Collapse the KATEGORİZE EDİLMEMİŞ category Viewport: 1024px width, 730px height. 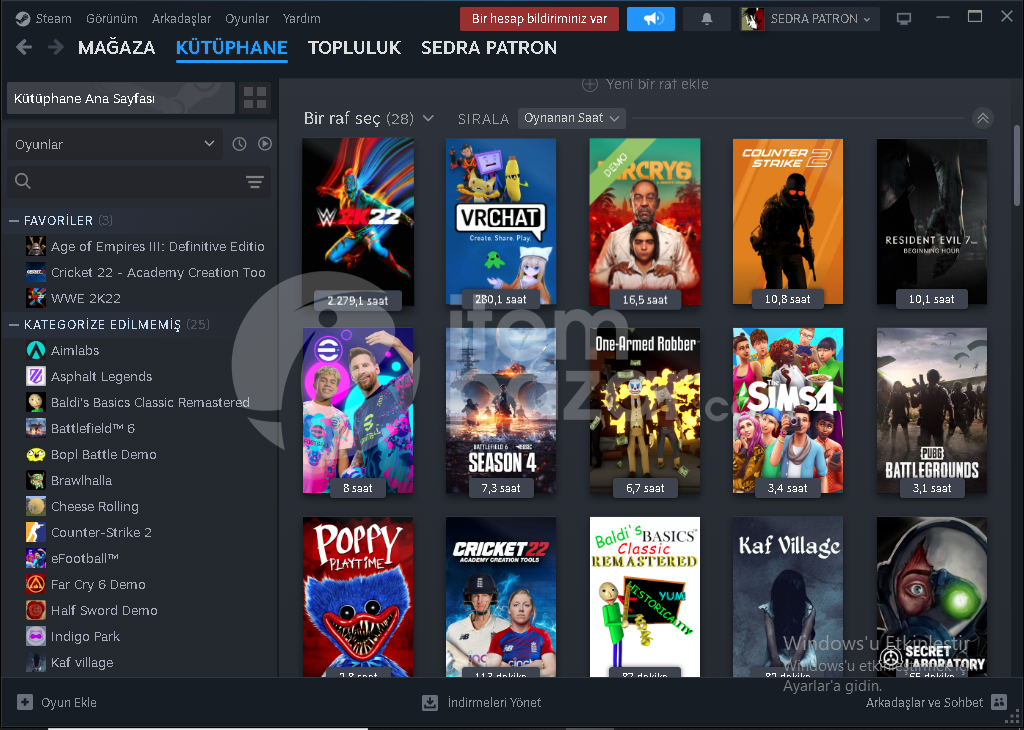(14, 325)
